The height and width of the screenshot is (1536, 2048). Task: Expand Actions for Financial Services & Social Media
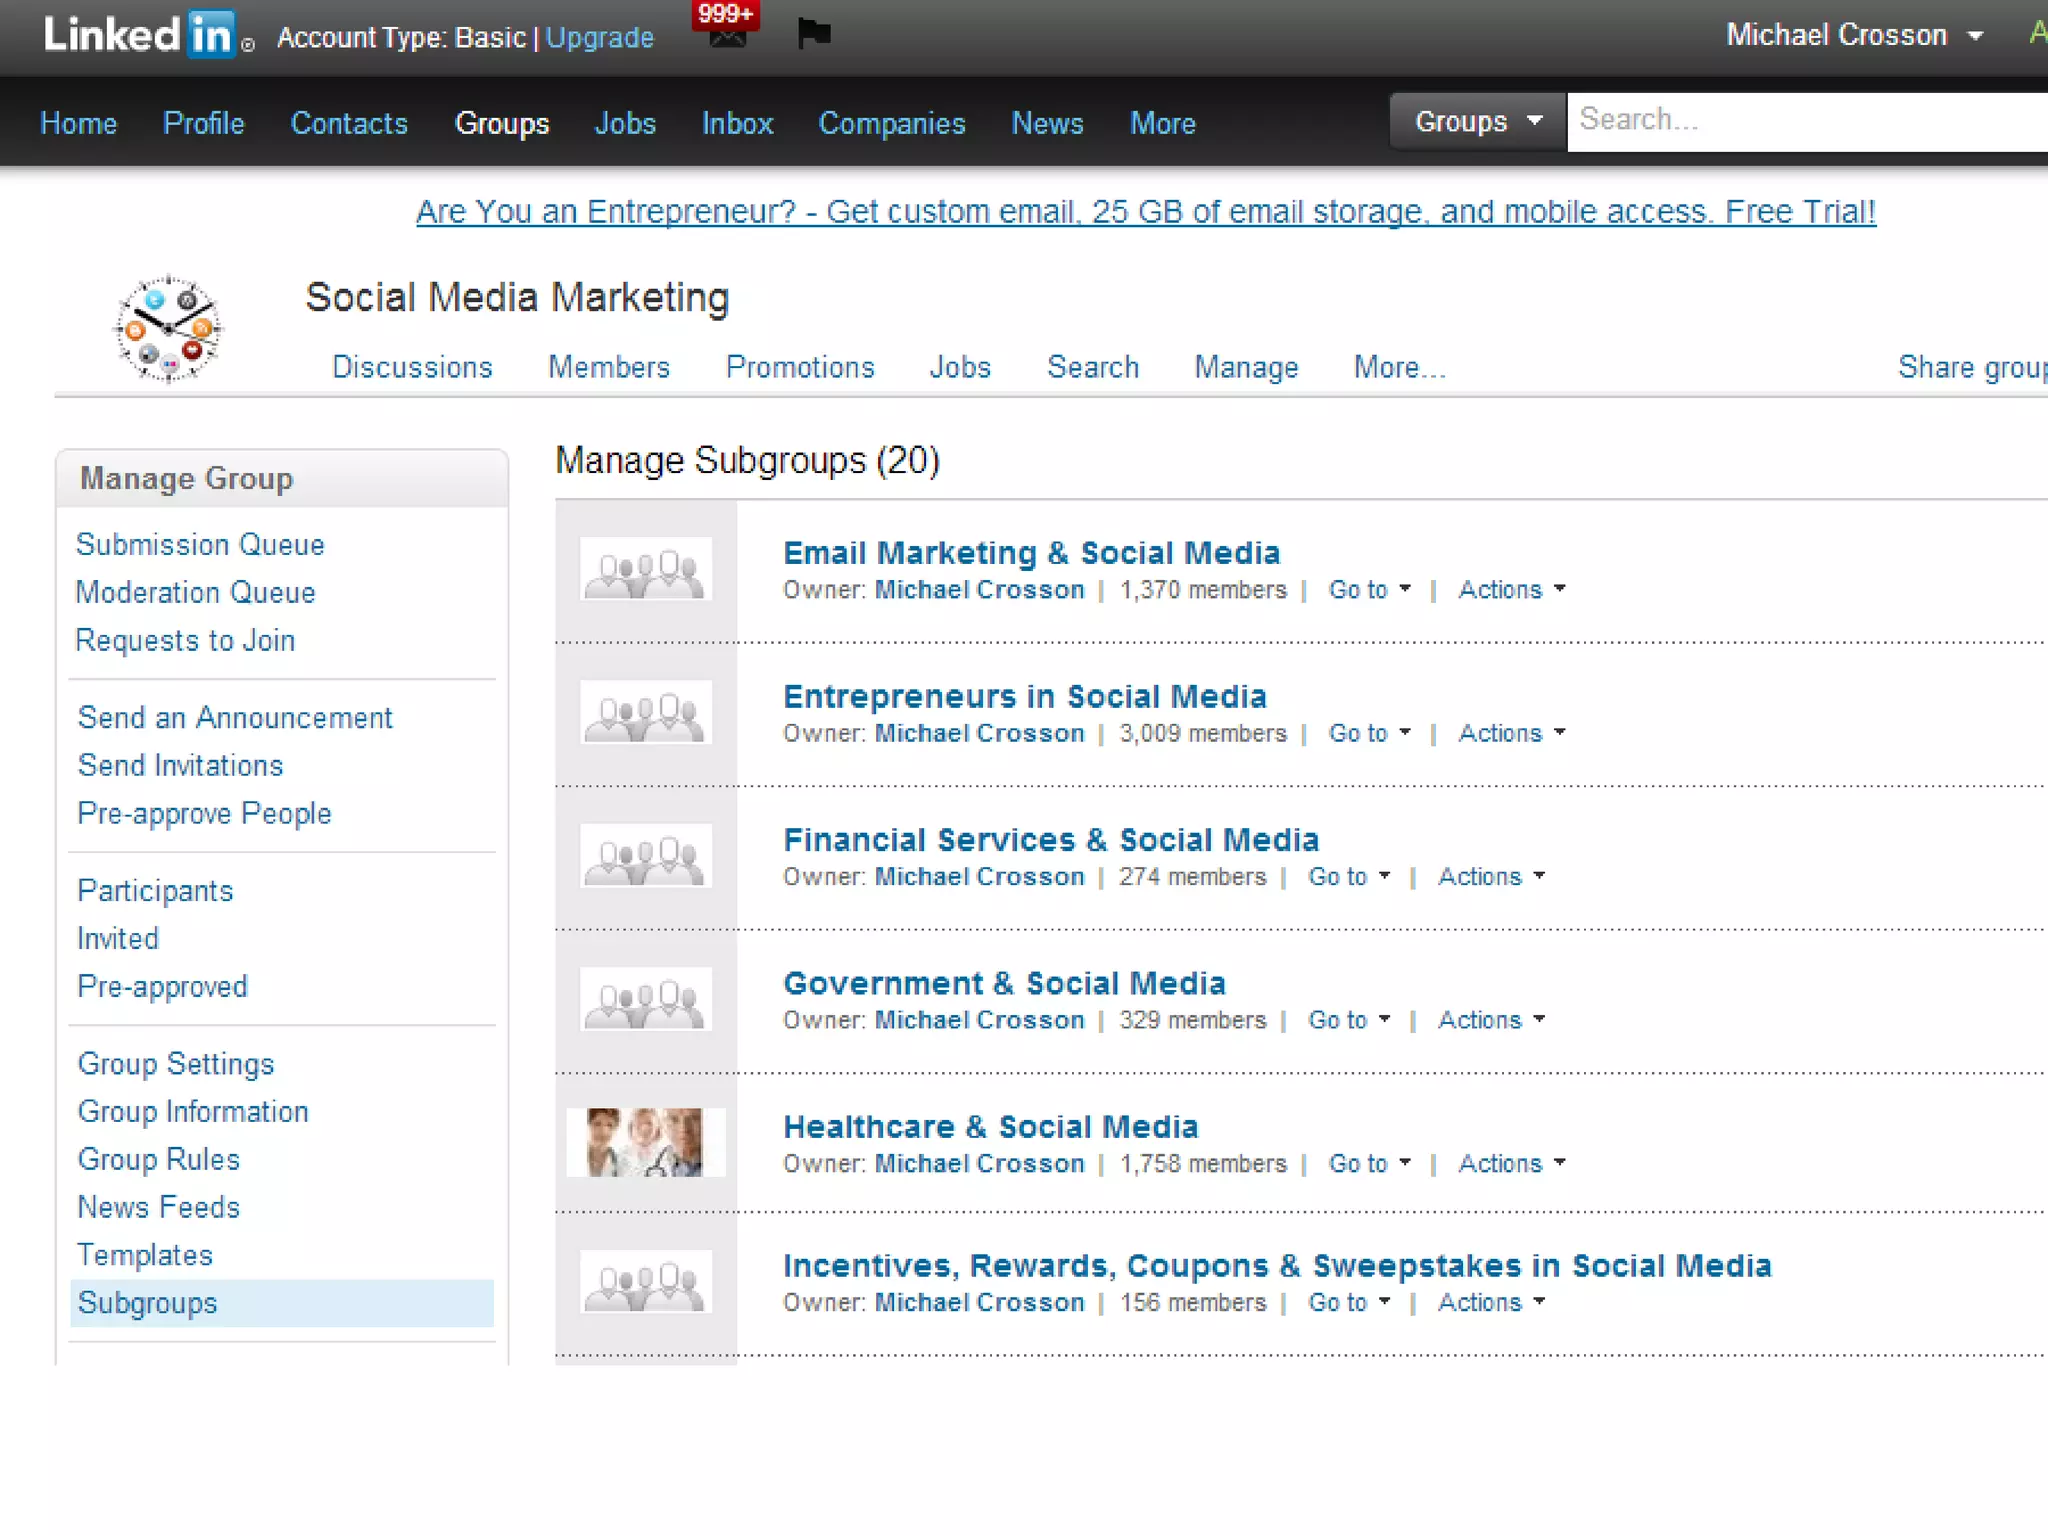[x=1491, y=877]
